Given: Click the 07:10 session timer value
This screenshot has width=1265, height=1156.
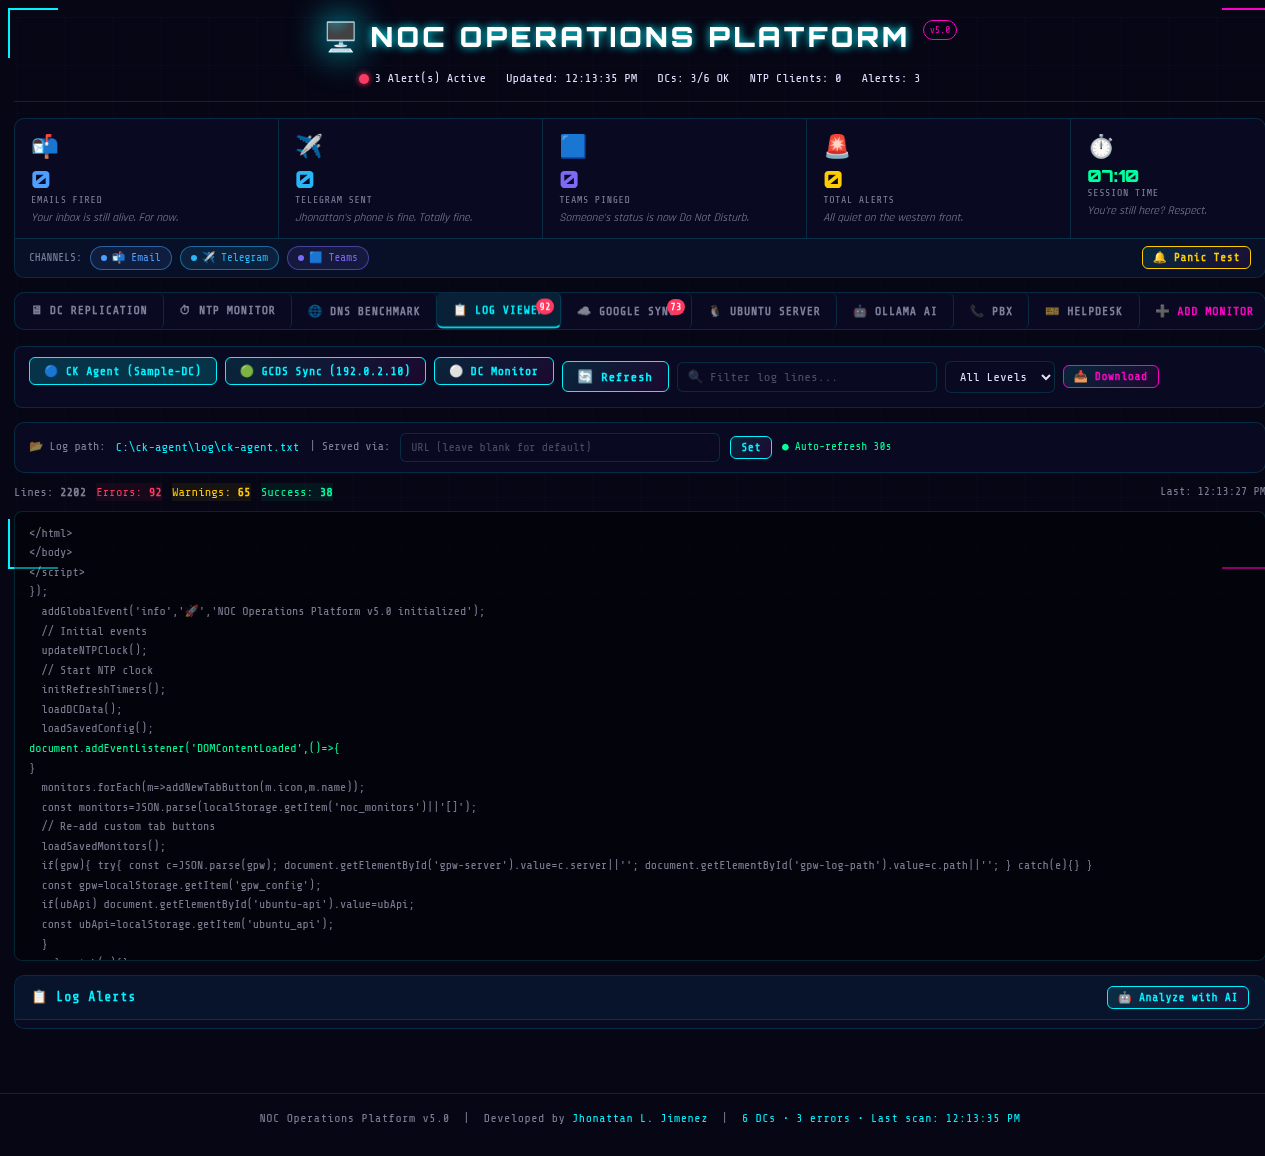Looking at the screenshot, I should (1113, 176).
